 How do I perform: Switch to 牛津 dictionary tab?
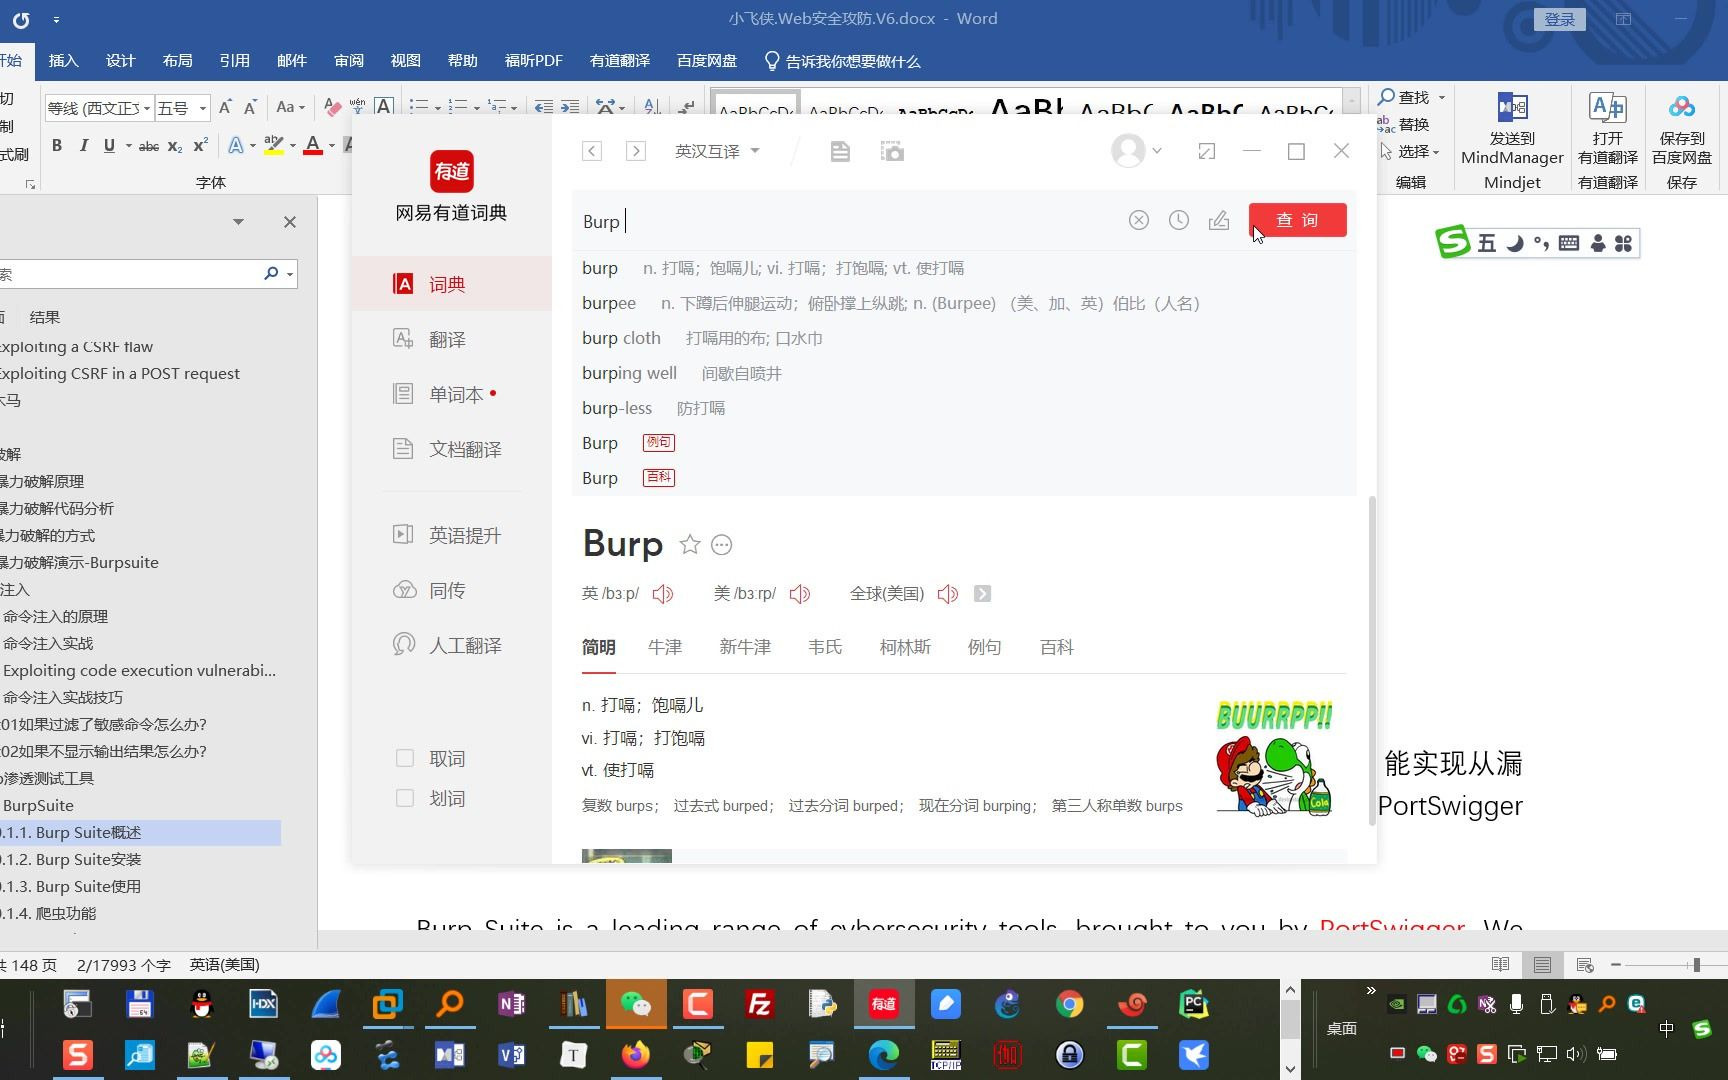pos(665,647)
